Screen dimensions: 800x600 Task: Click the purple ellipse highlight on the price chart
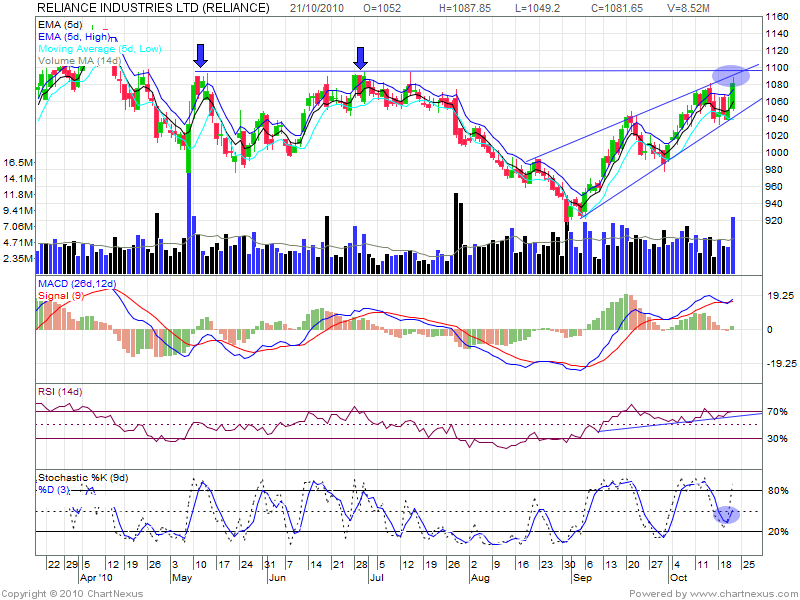click(x=731, y=74)
